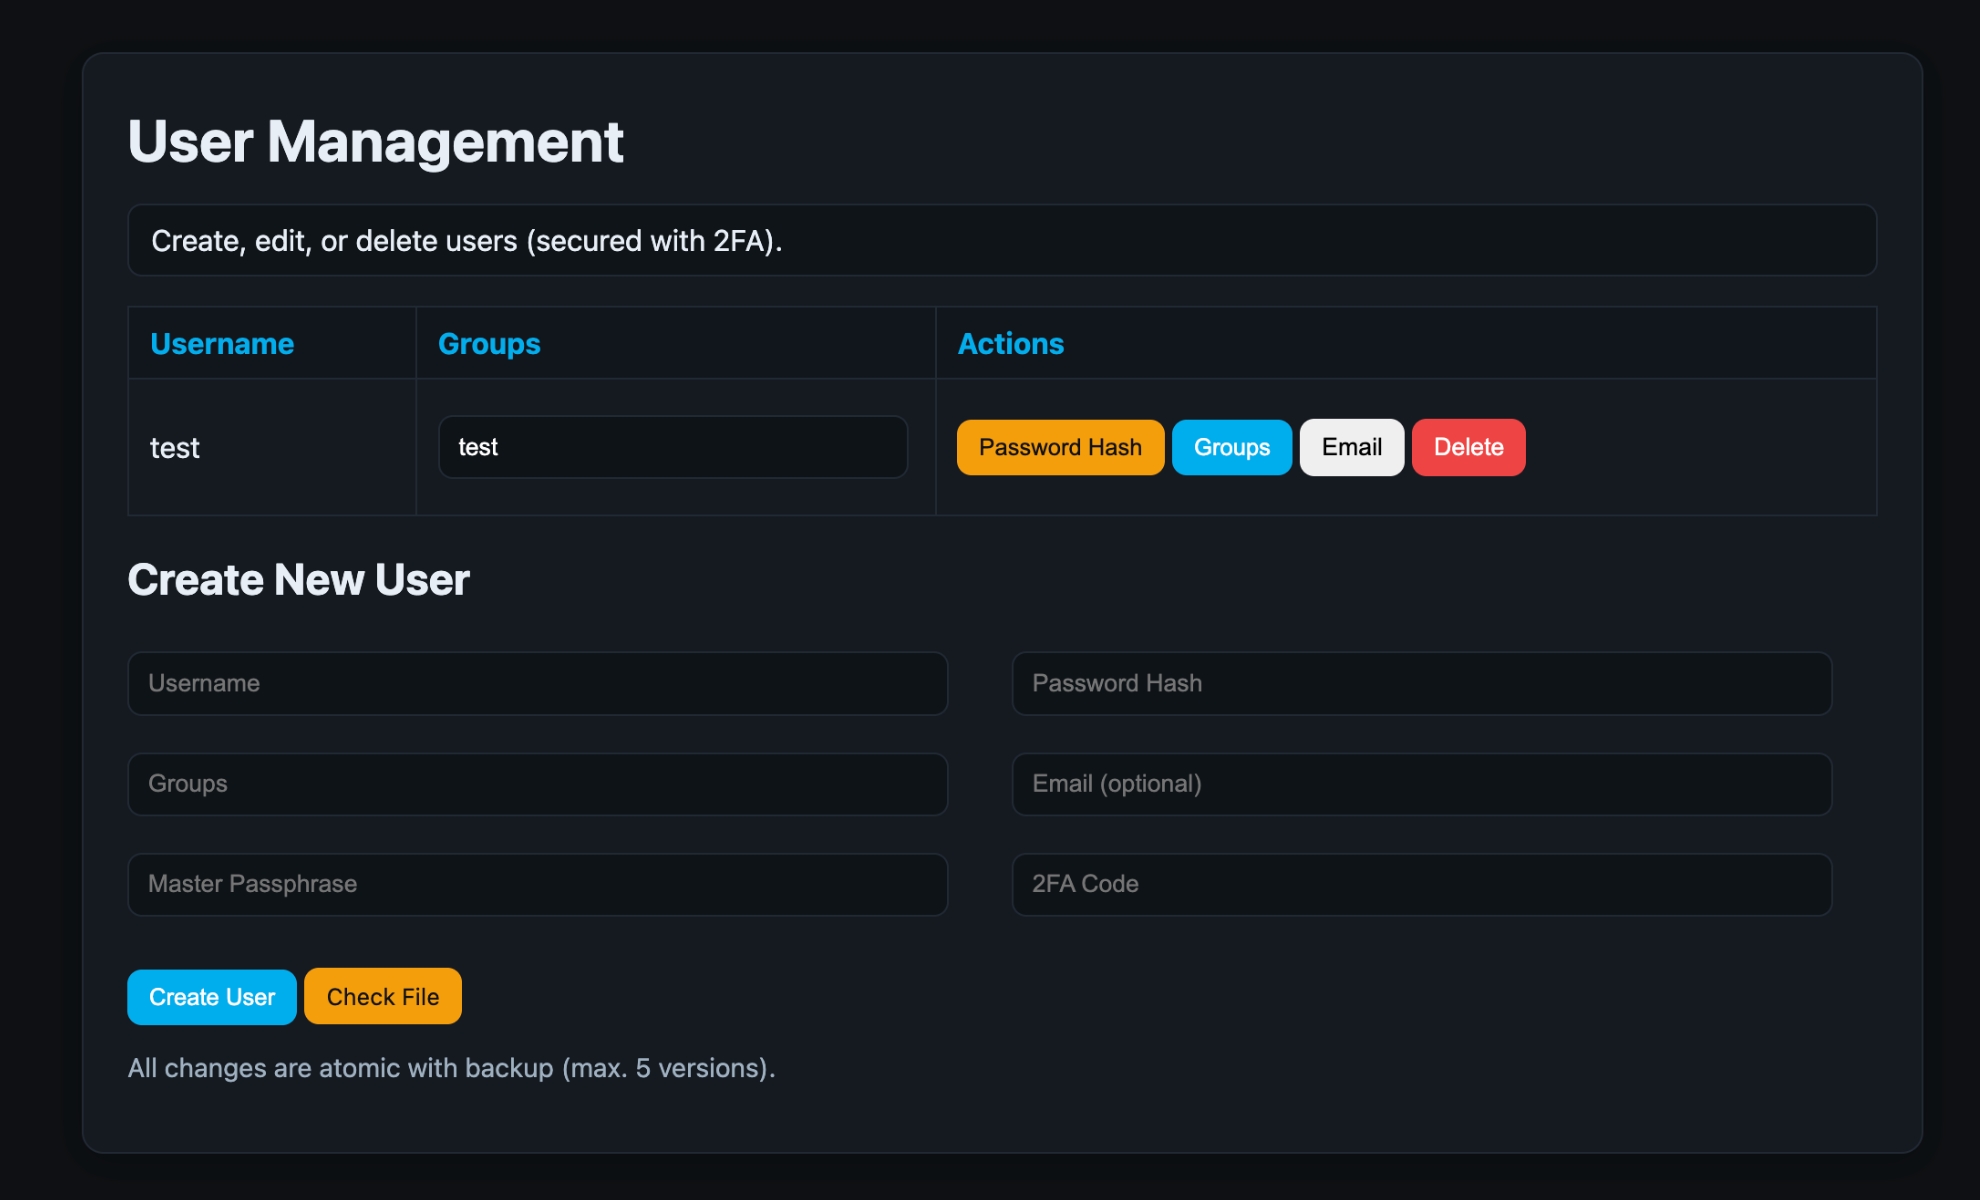
Task: Click the Actions column header
Action: (x=1010, y=344)
